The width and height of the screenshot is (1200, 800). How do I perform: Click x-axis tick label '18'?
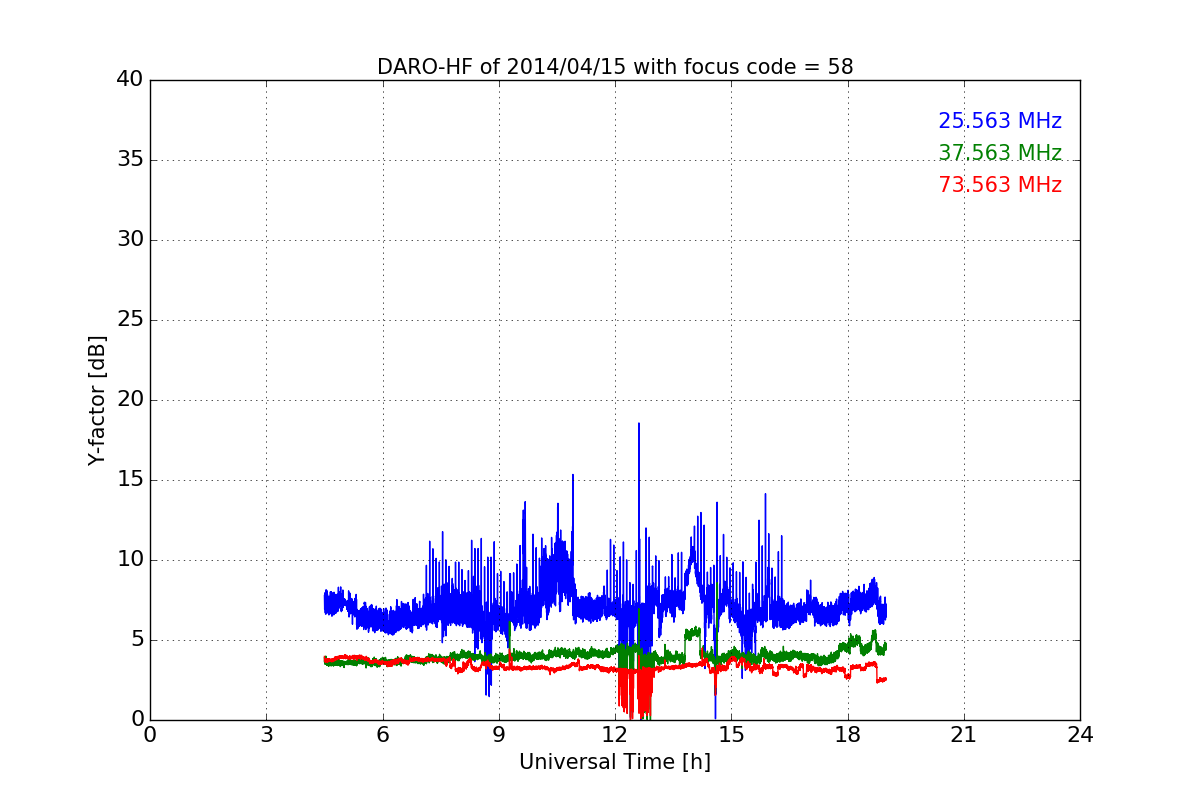coord(848,735)
